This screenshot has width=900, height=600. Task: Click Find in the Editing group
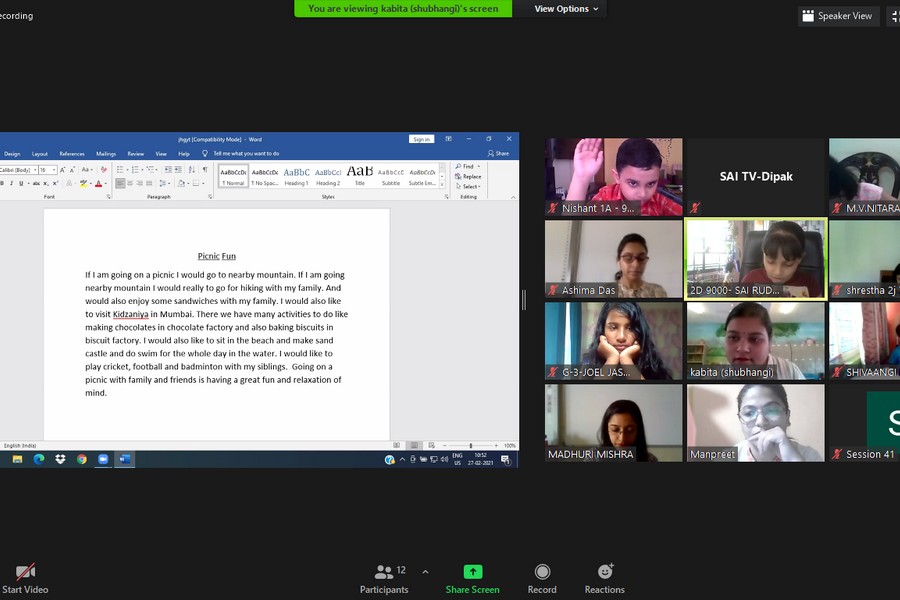click(x=468, y=167)
